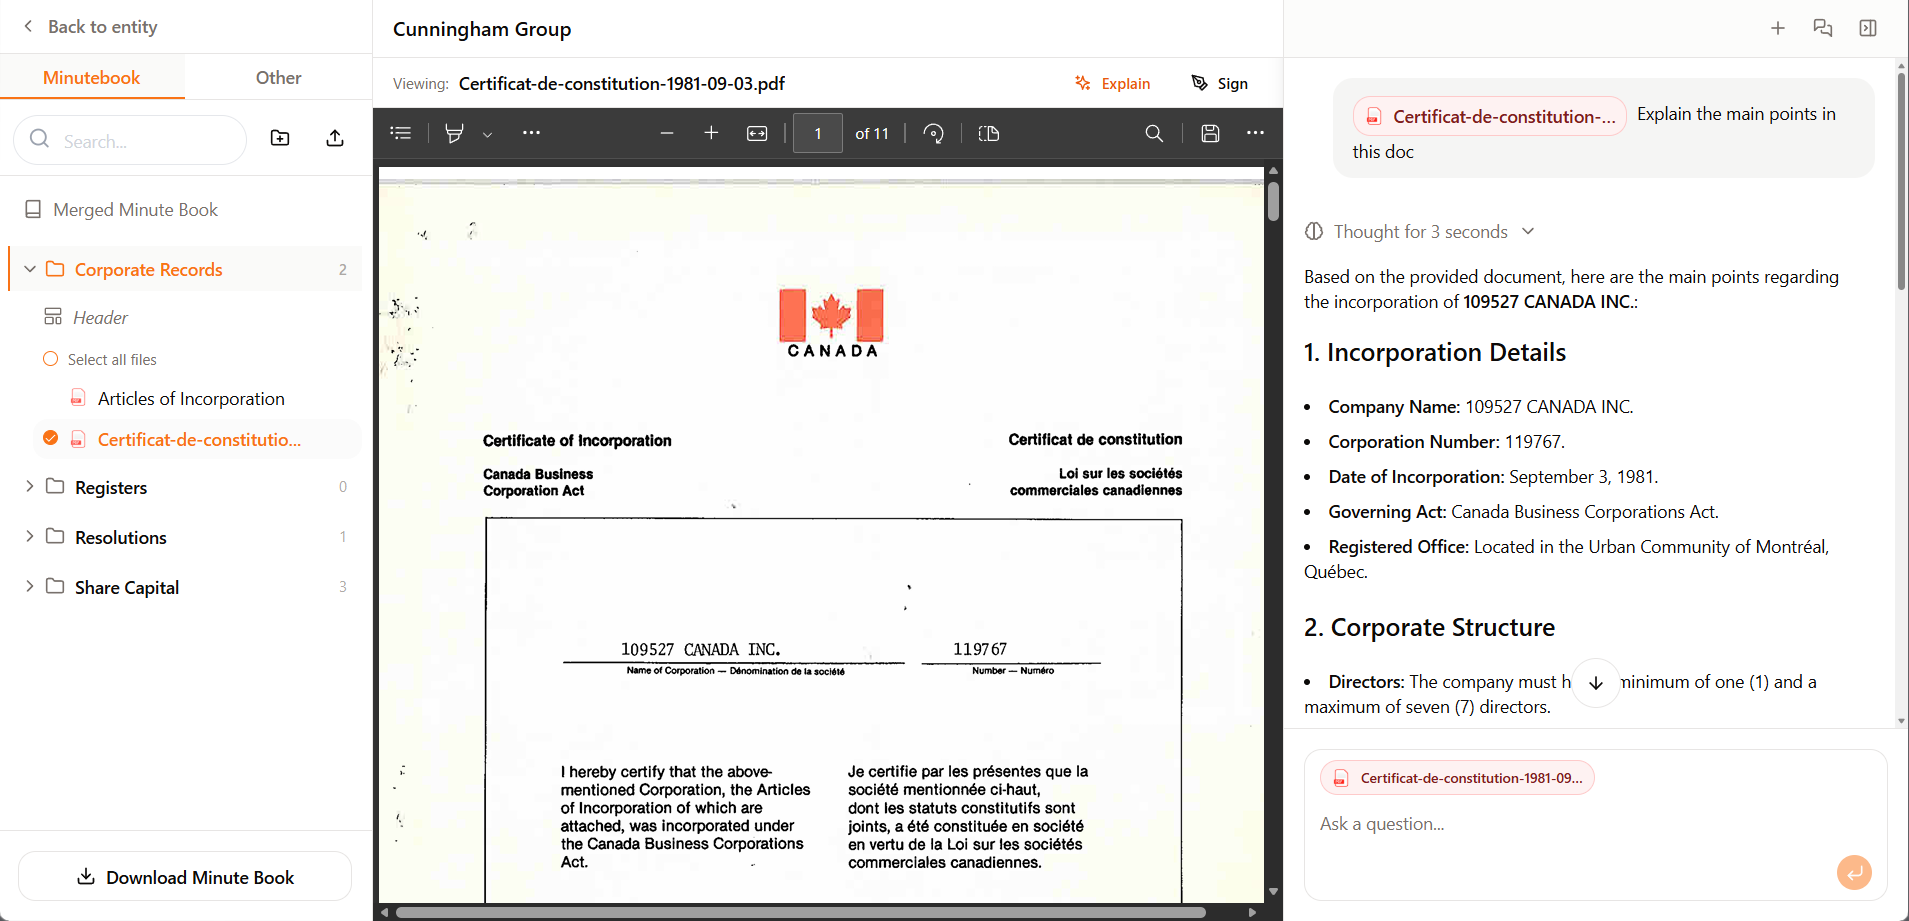This screenshot has width=1909, height=921.
Task: Open the PDF search magnifier
Action: tap(1154, 133)
